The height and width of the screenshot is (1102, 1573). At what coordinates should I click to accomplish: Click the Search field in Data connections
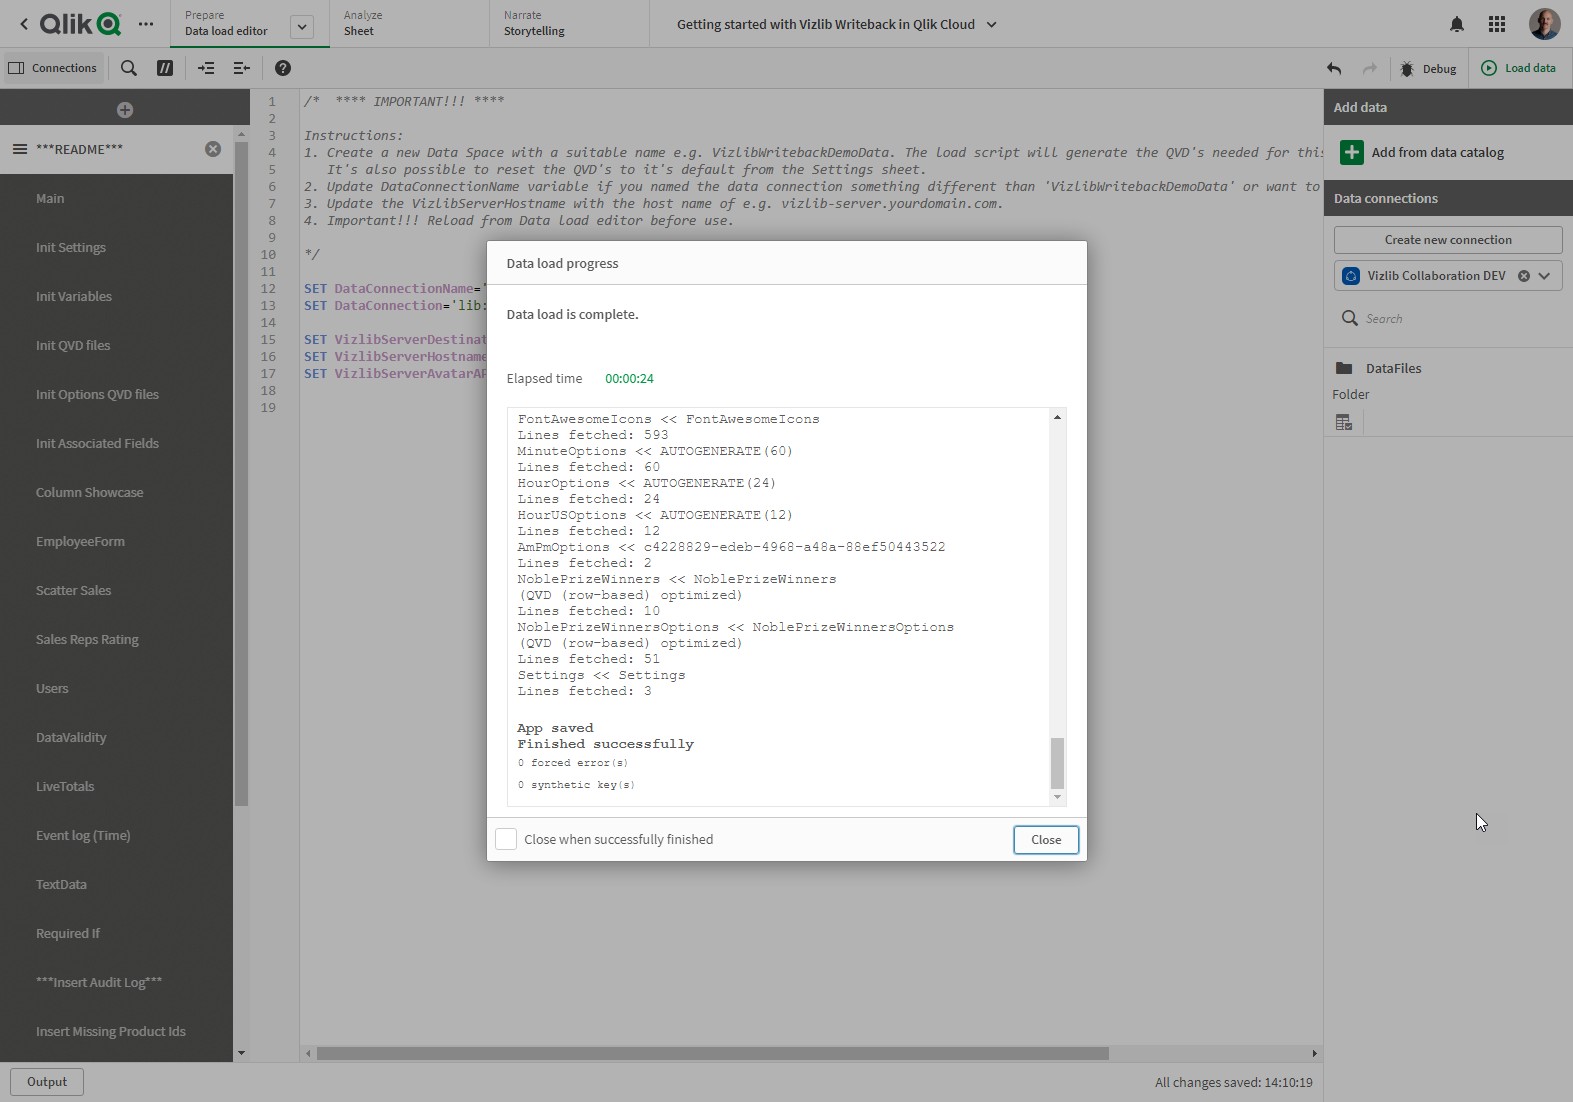pos(1448,318)
